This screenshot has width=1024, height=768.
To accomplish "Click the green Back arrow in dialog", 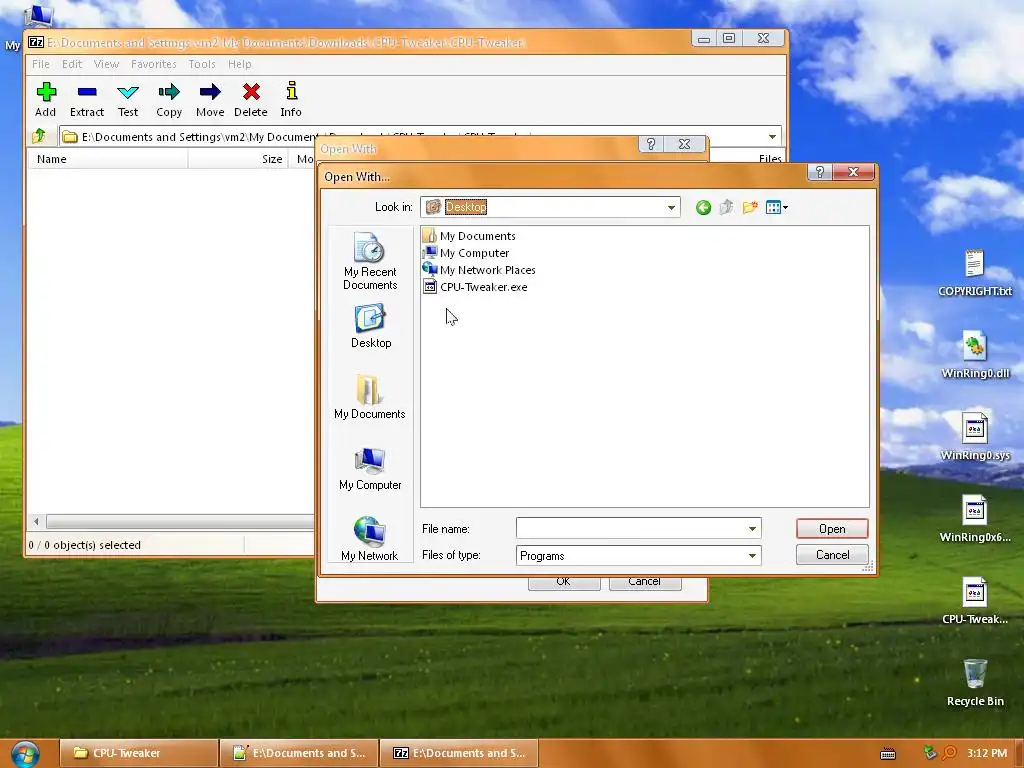I will pyautogui.click(x=703, y=208).
